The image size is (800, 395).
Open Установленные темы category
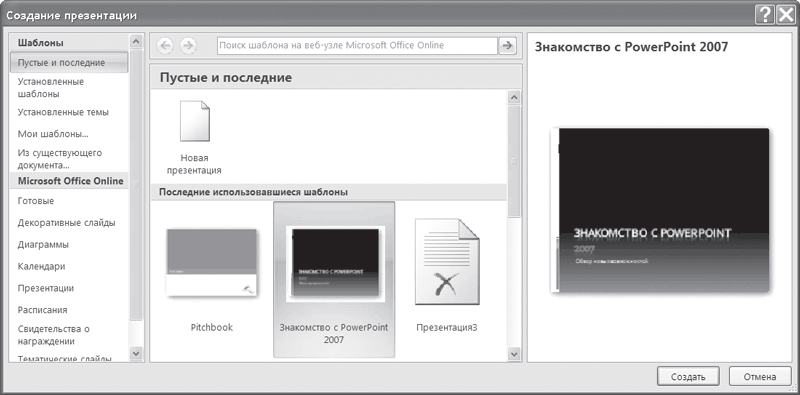point(63,112)
